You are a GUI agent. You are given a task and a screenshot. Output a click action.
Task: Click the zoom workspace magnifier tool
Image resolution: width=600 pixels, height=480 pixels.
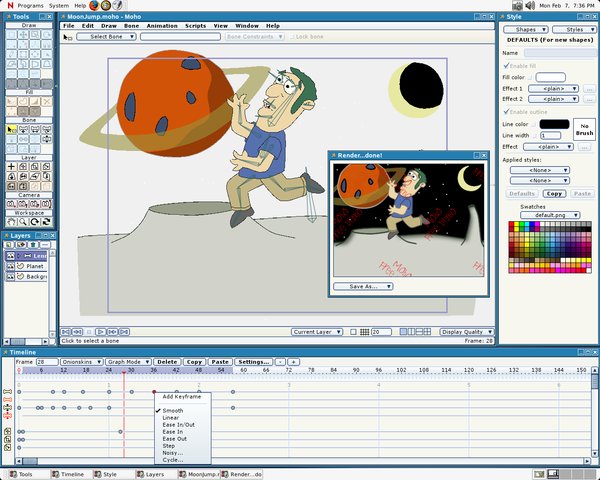click(x=22, y=221)
